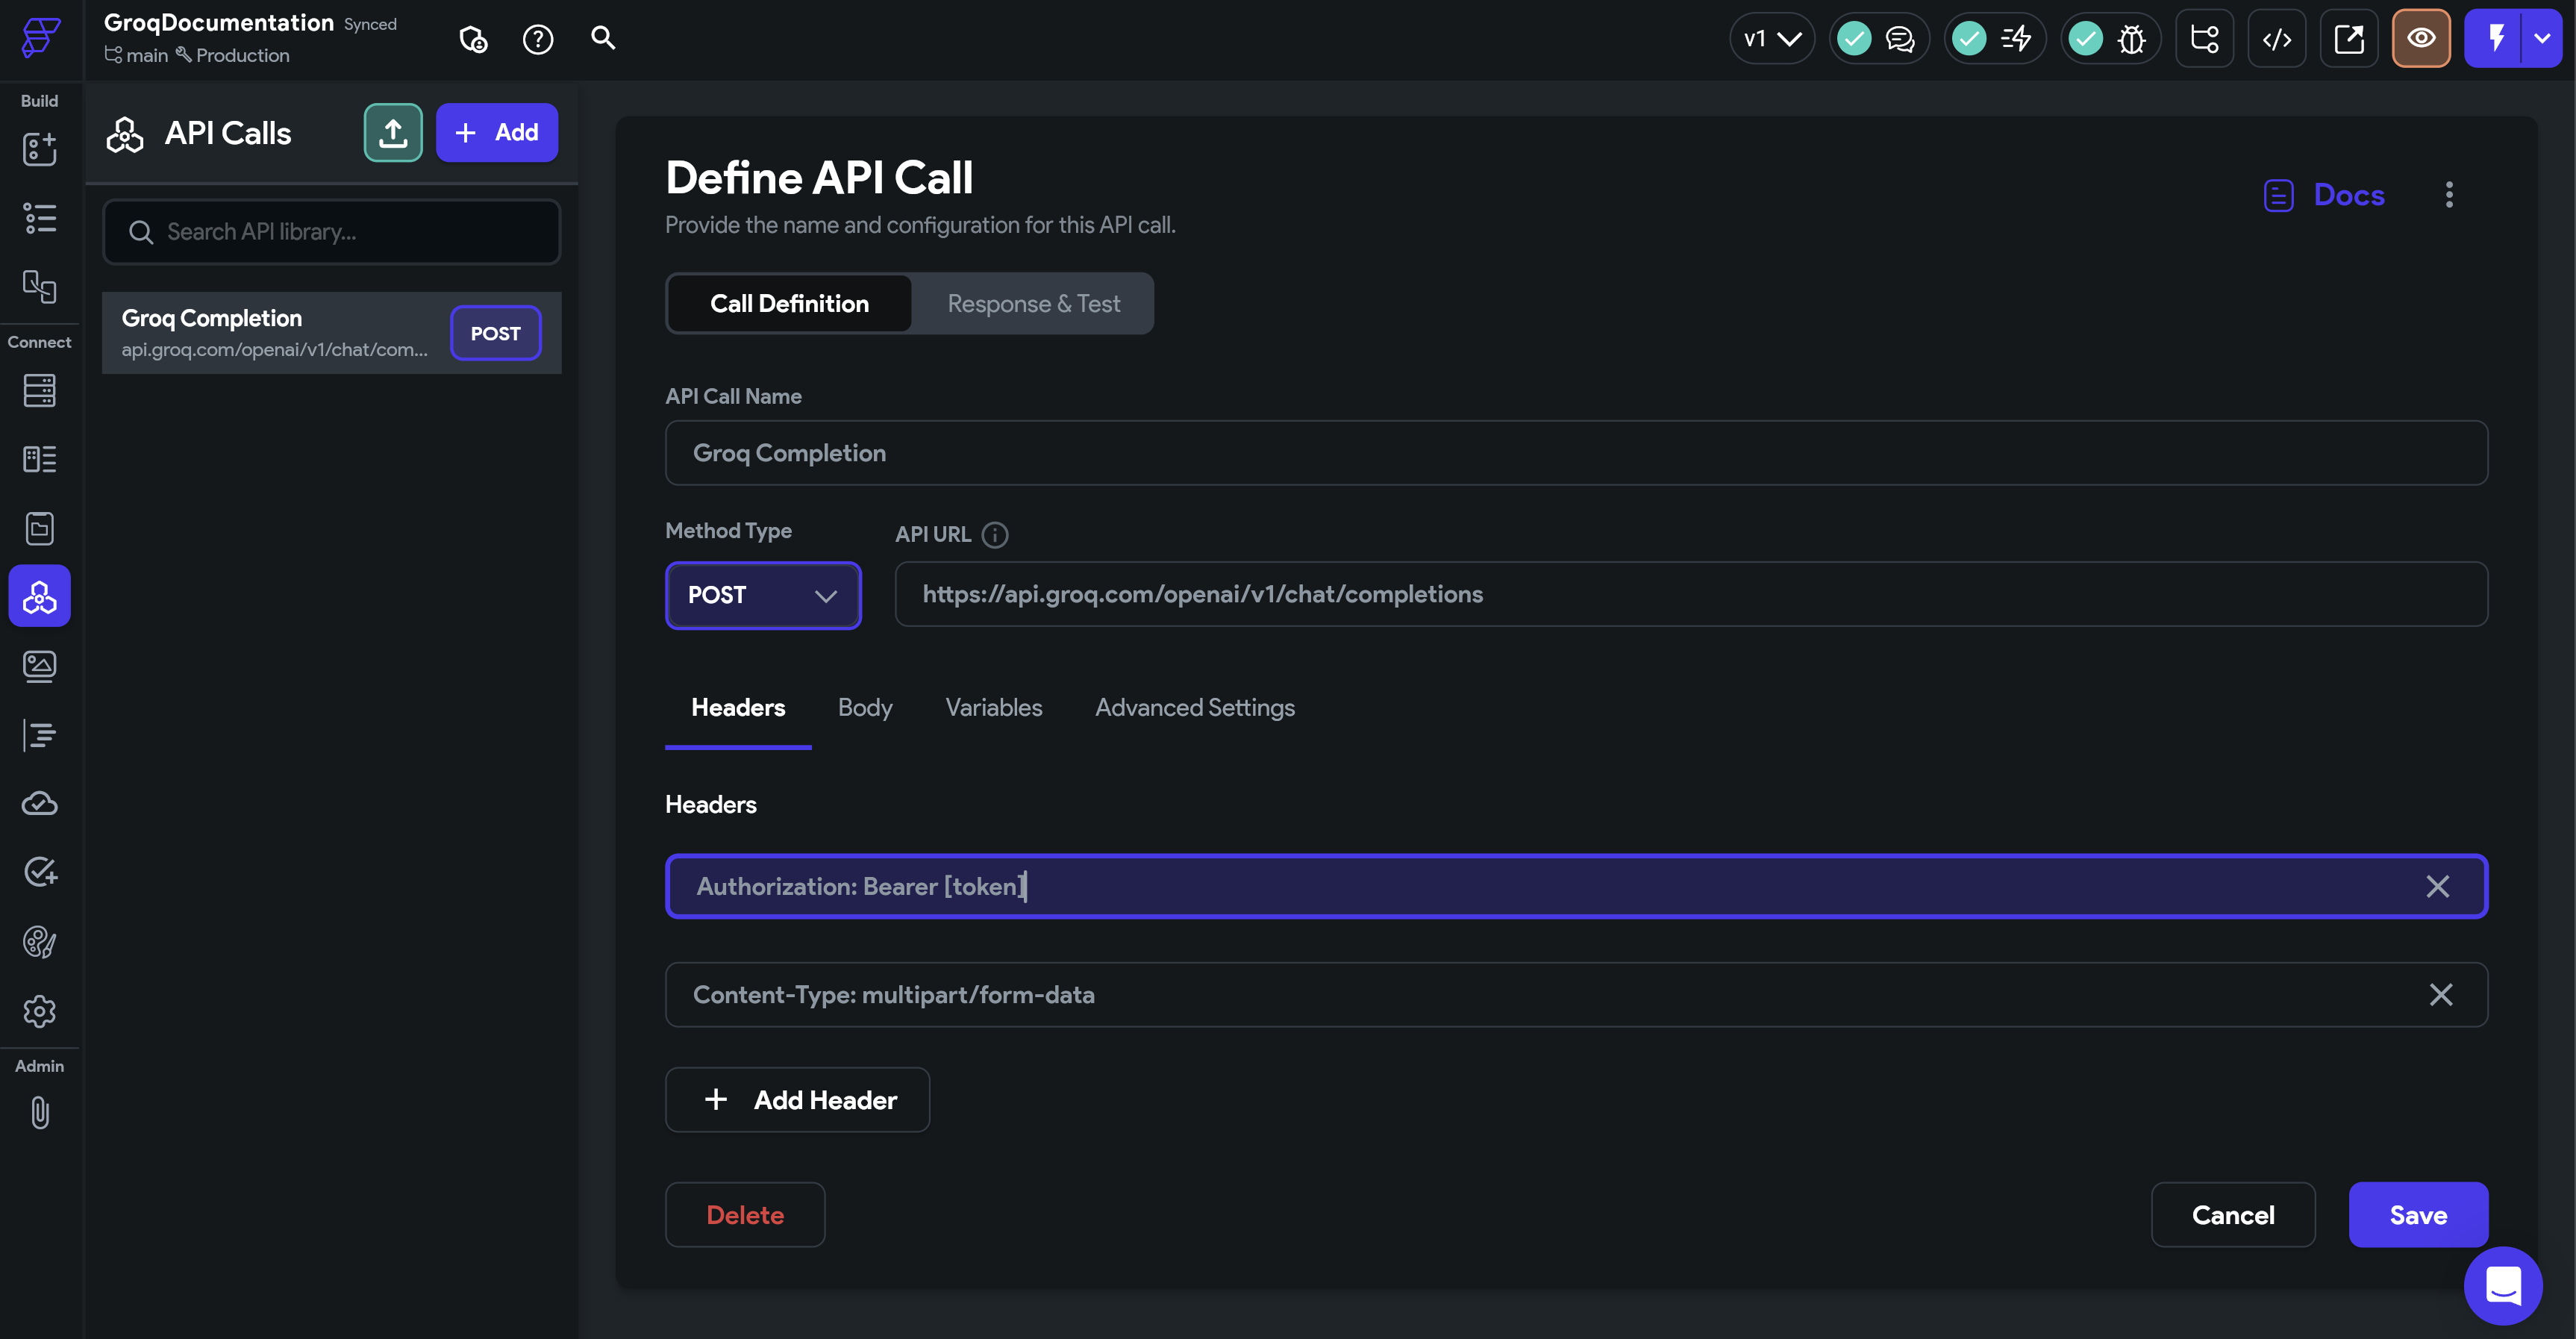
Task: Open the help question mark icon
Action: coord(538,39)
